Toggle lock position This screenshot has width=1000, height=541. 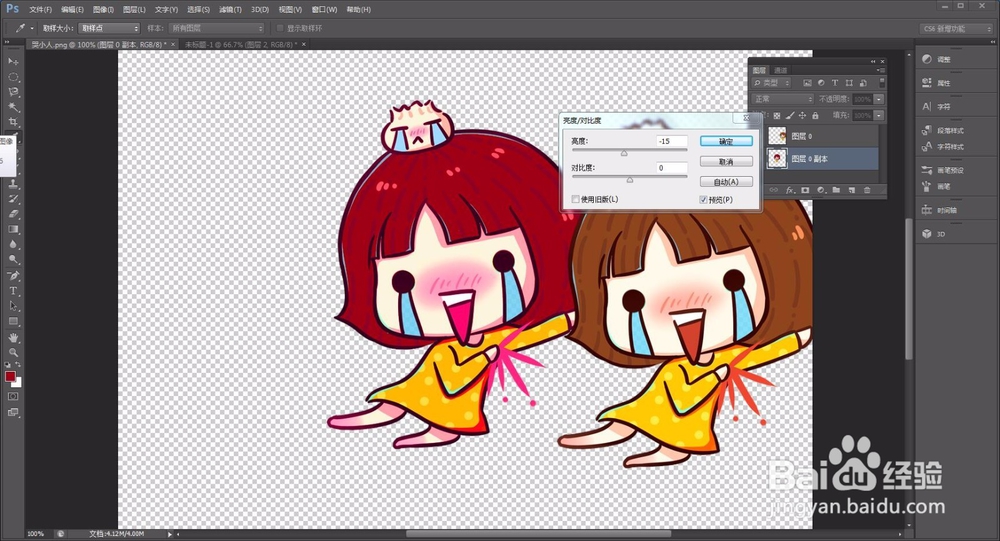point(802,115)
